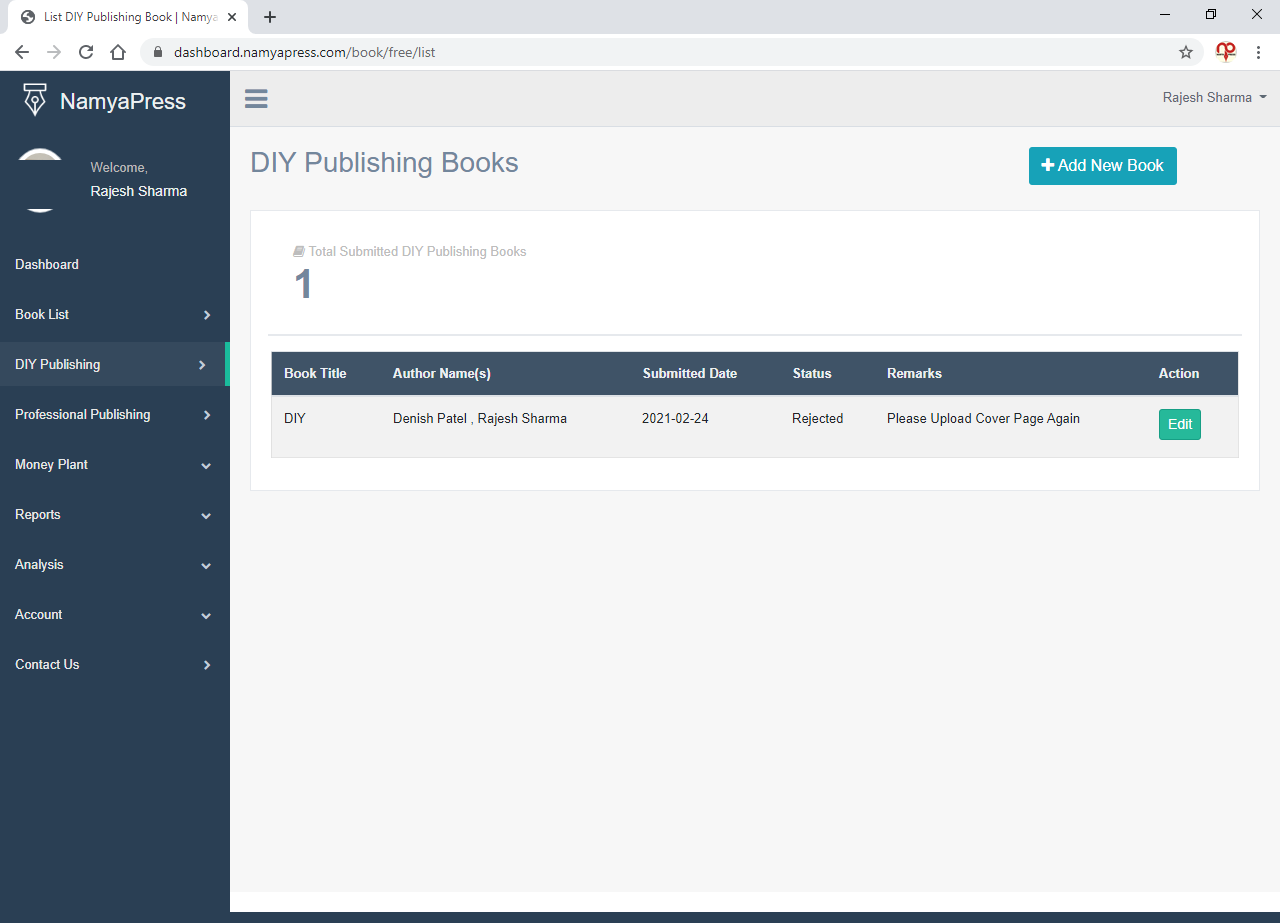Click author cell Denish Patel, Rajesh Sharma
Image resolution: width=1280 pixels, height=923 pixels.
pos(480,418)
